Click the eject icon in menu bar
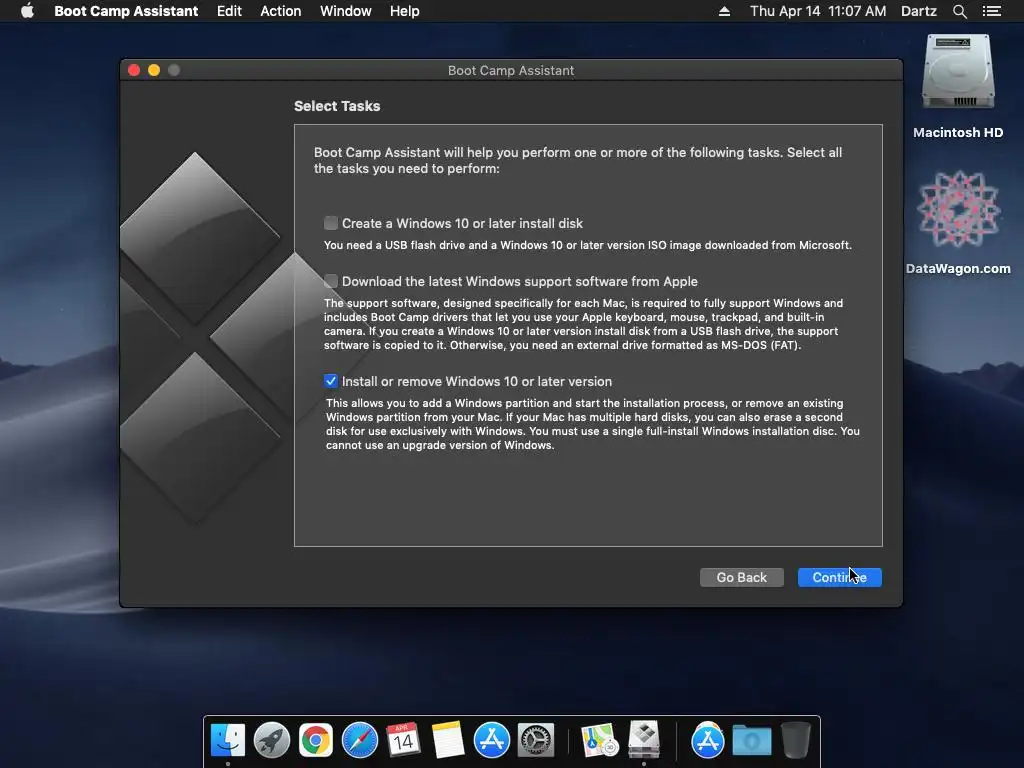 724,11
